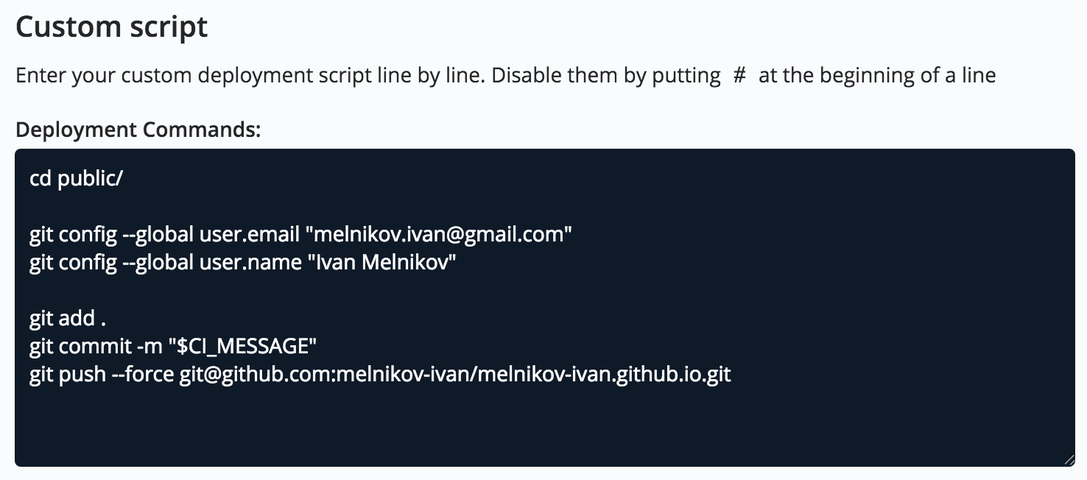Screen dimensions: 1087x480
Task: Place cursor on the "git add ." line
Action: (67, 319)
